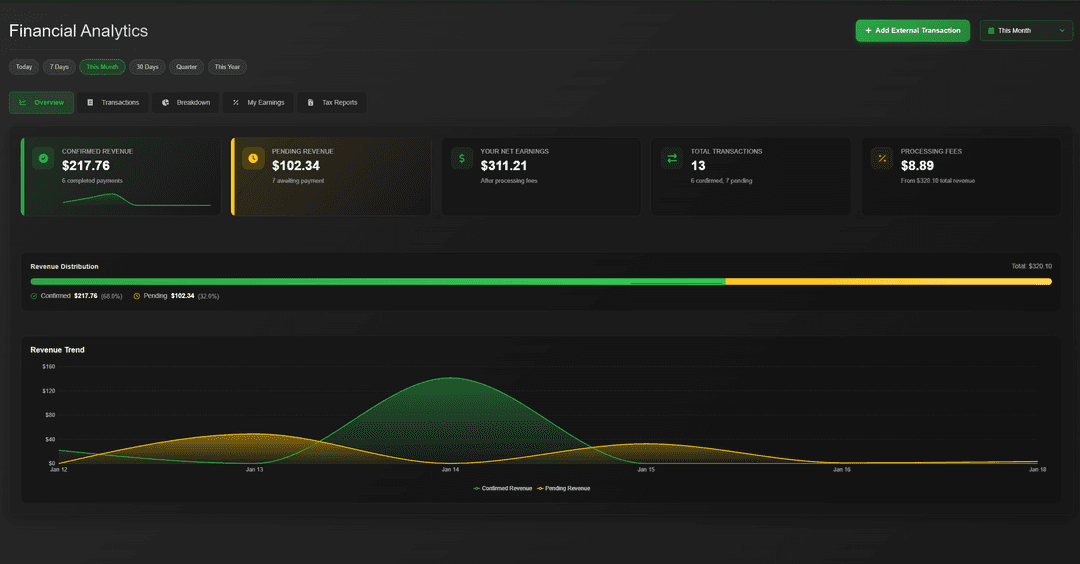
Task: Click the Revenue Distribution heading
Action: coord(64,267)
